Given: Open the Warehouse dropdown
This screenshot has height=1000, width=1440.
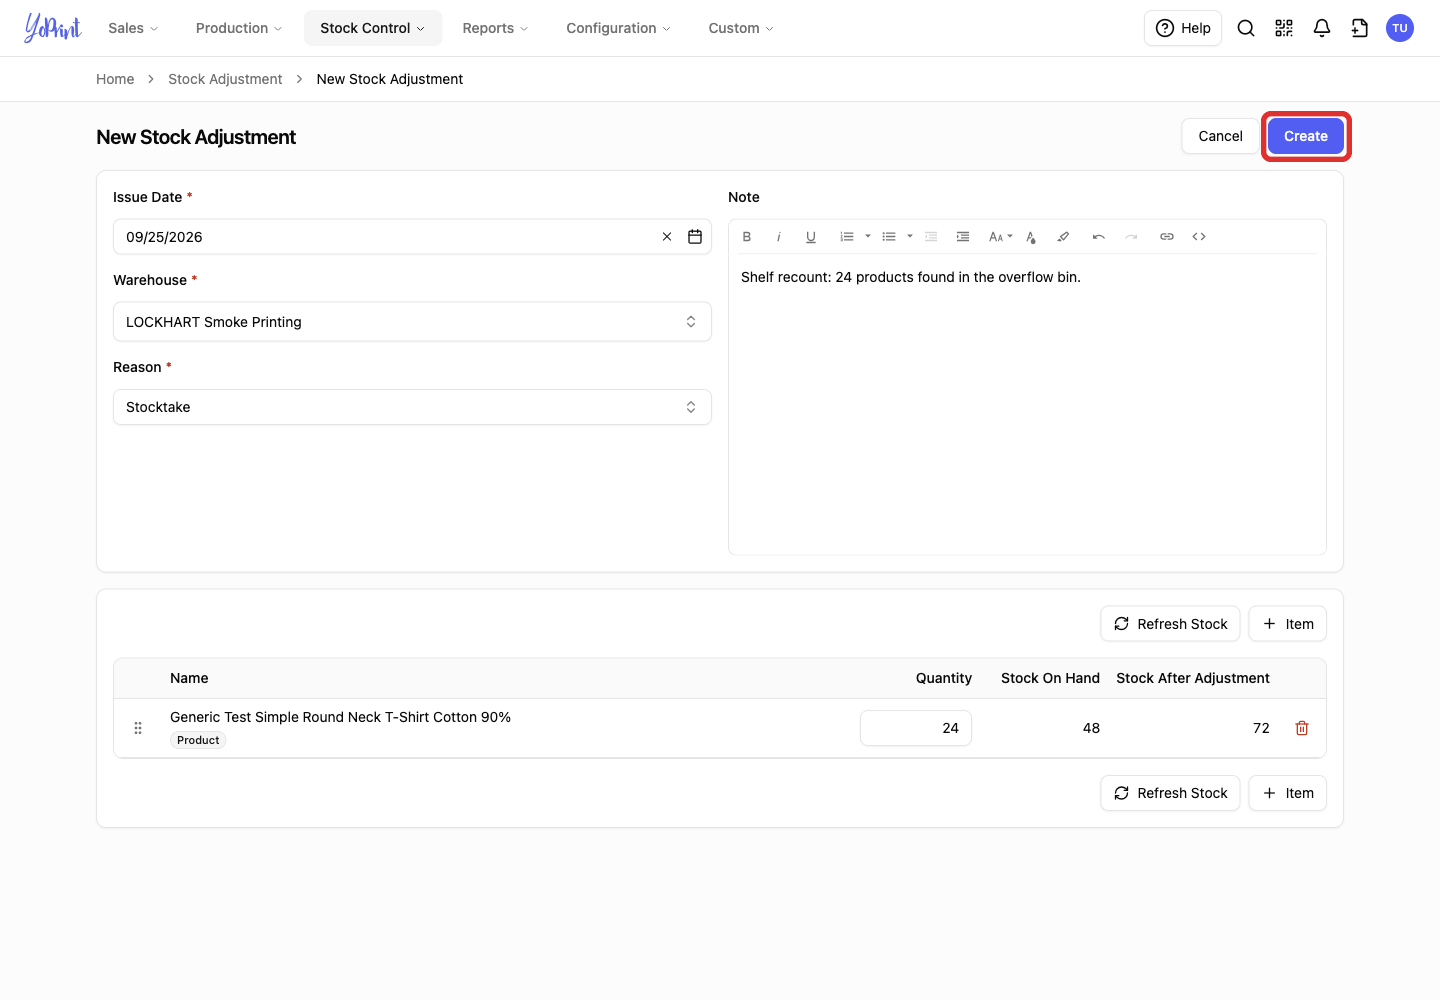Looking at the screenshot, I should (412, 322).
